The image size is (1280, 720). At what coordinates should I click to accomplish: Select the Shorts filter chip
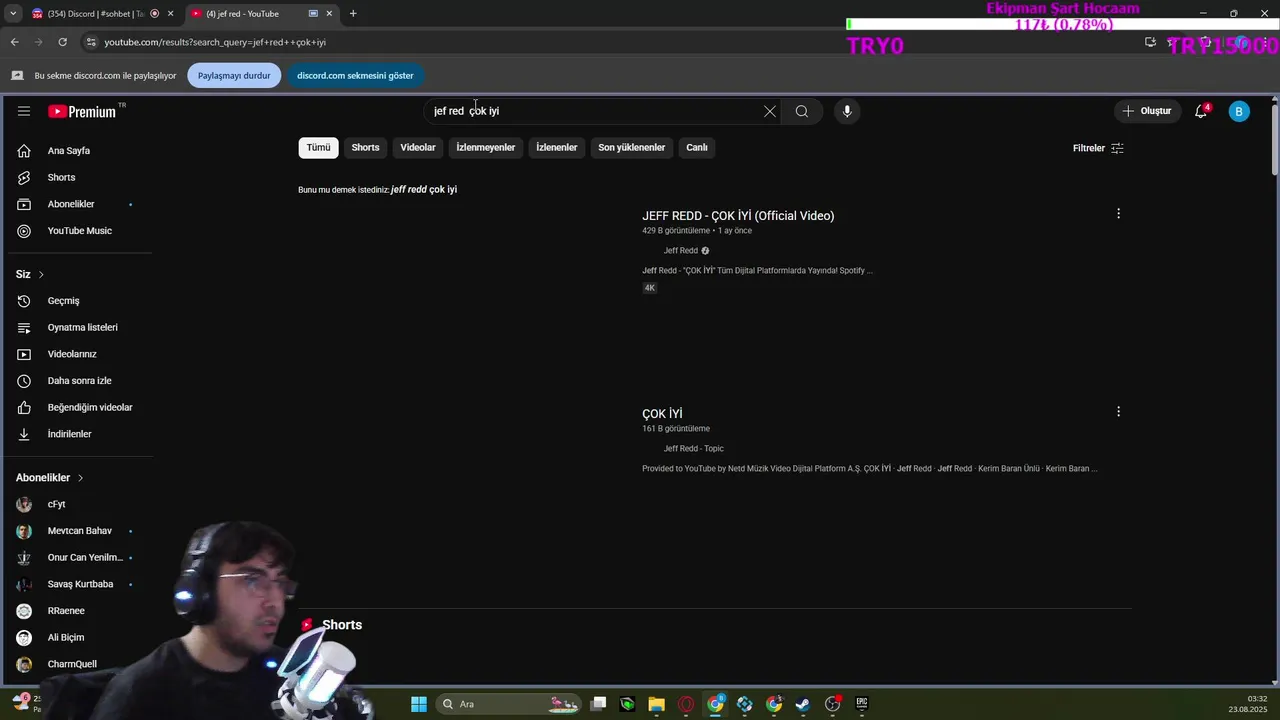pos(365,147)
